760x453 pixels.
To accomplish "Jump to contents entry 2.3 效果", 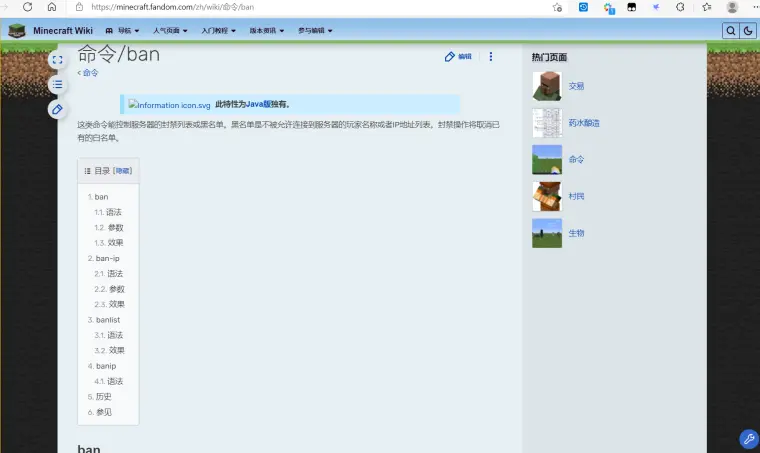I will pyautogui.click(x=110, y=304).
